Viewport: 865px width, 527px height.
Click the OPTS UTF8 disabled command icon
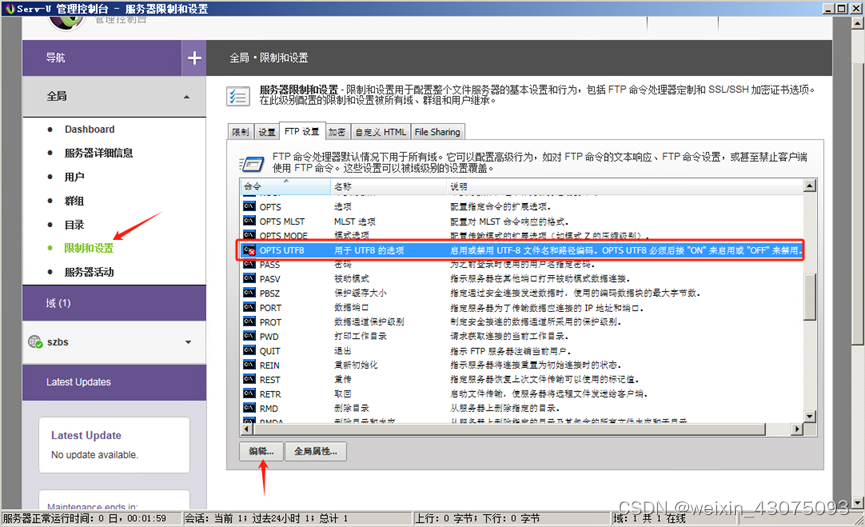[x=249, y=250]
